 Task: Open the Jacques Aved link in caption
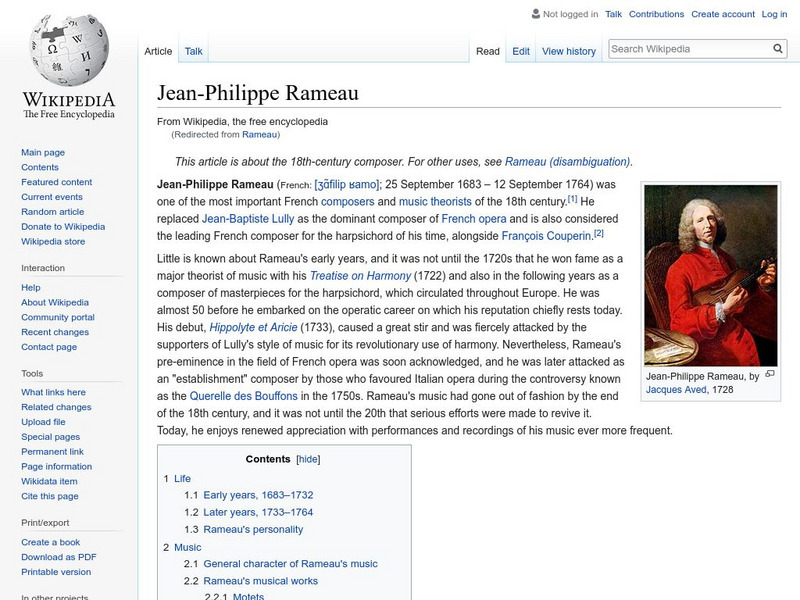coord(676,390)
